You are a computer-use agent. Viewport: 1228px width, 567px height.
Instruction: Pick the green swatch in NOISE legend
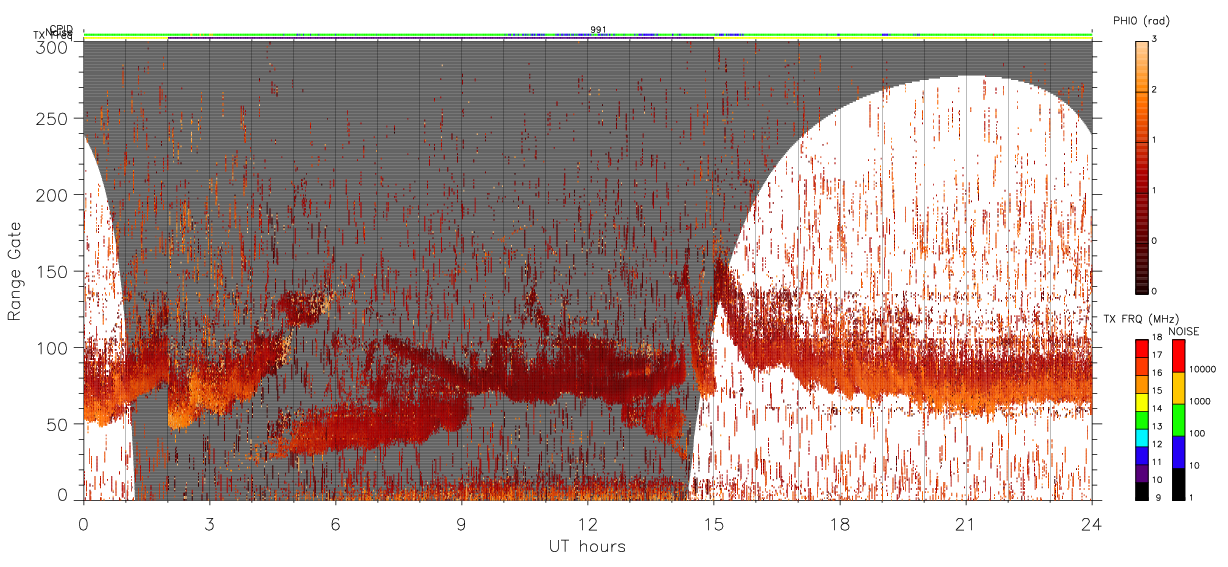(1179, 420)
